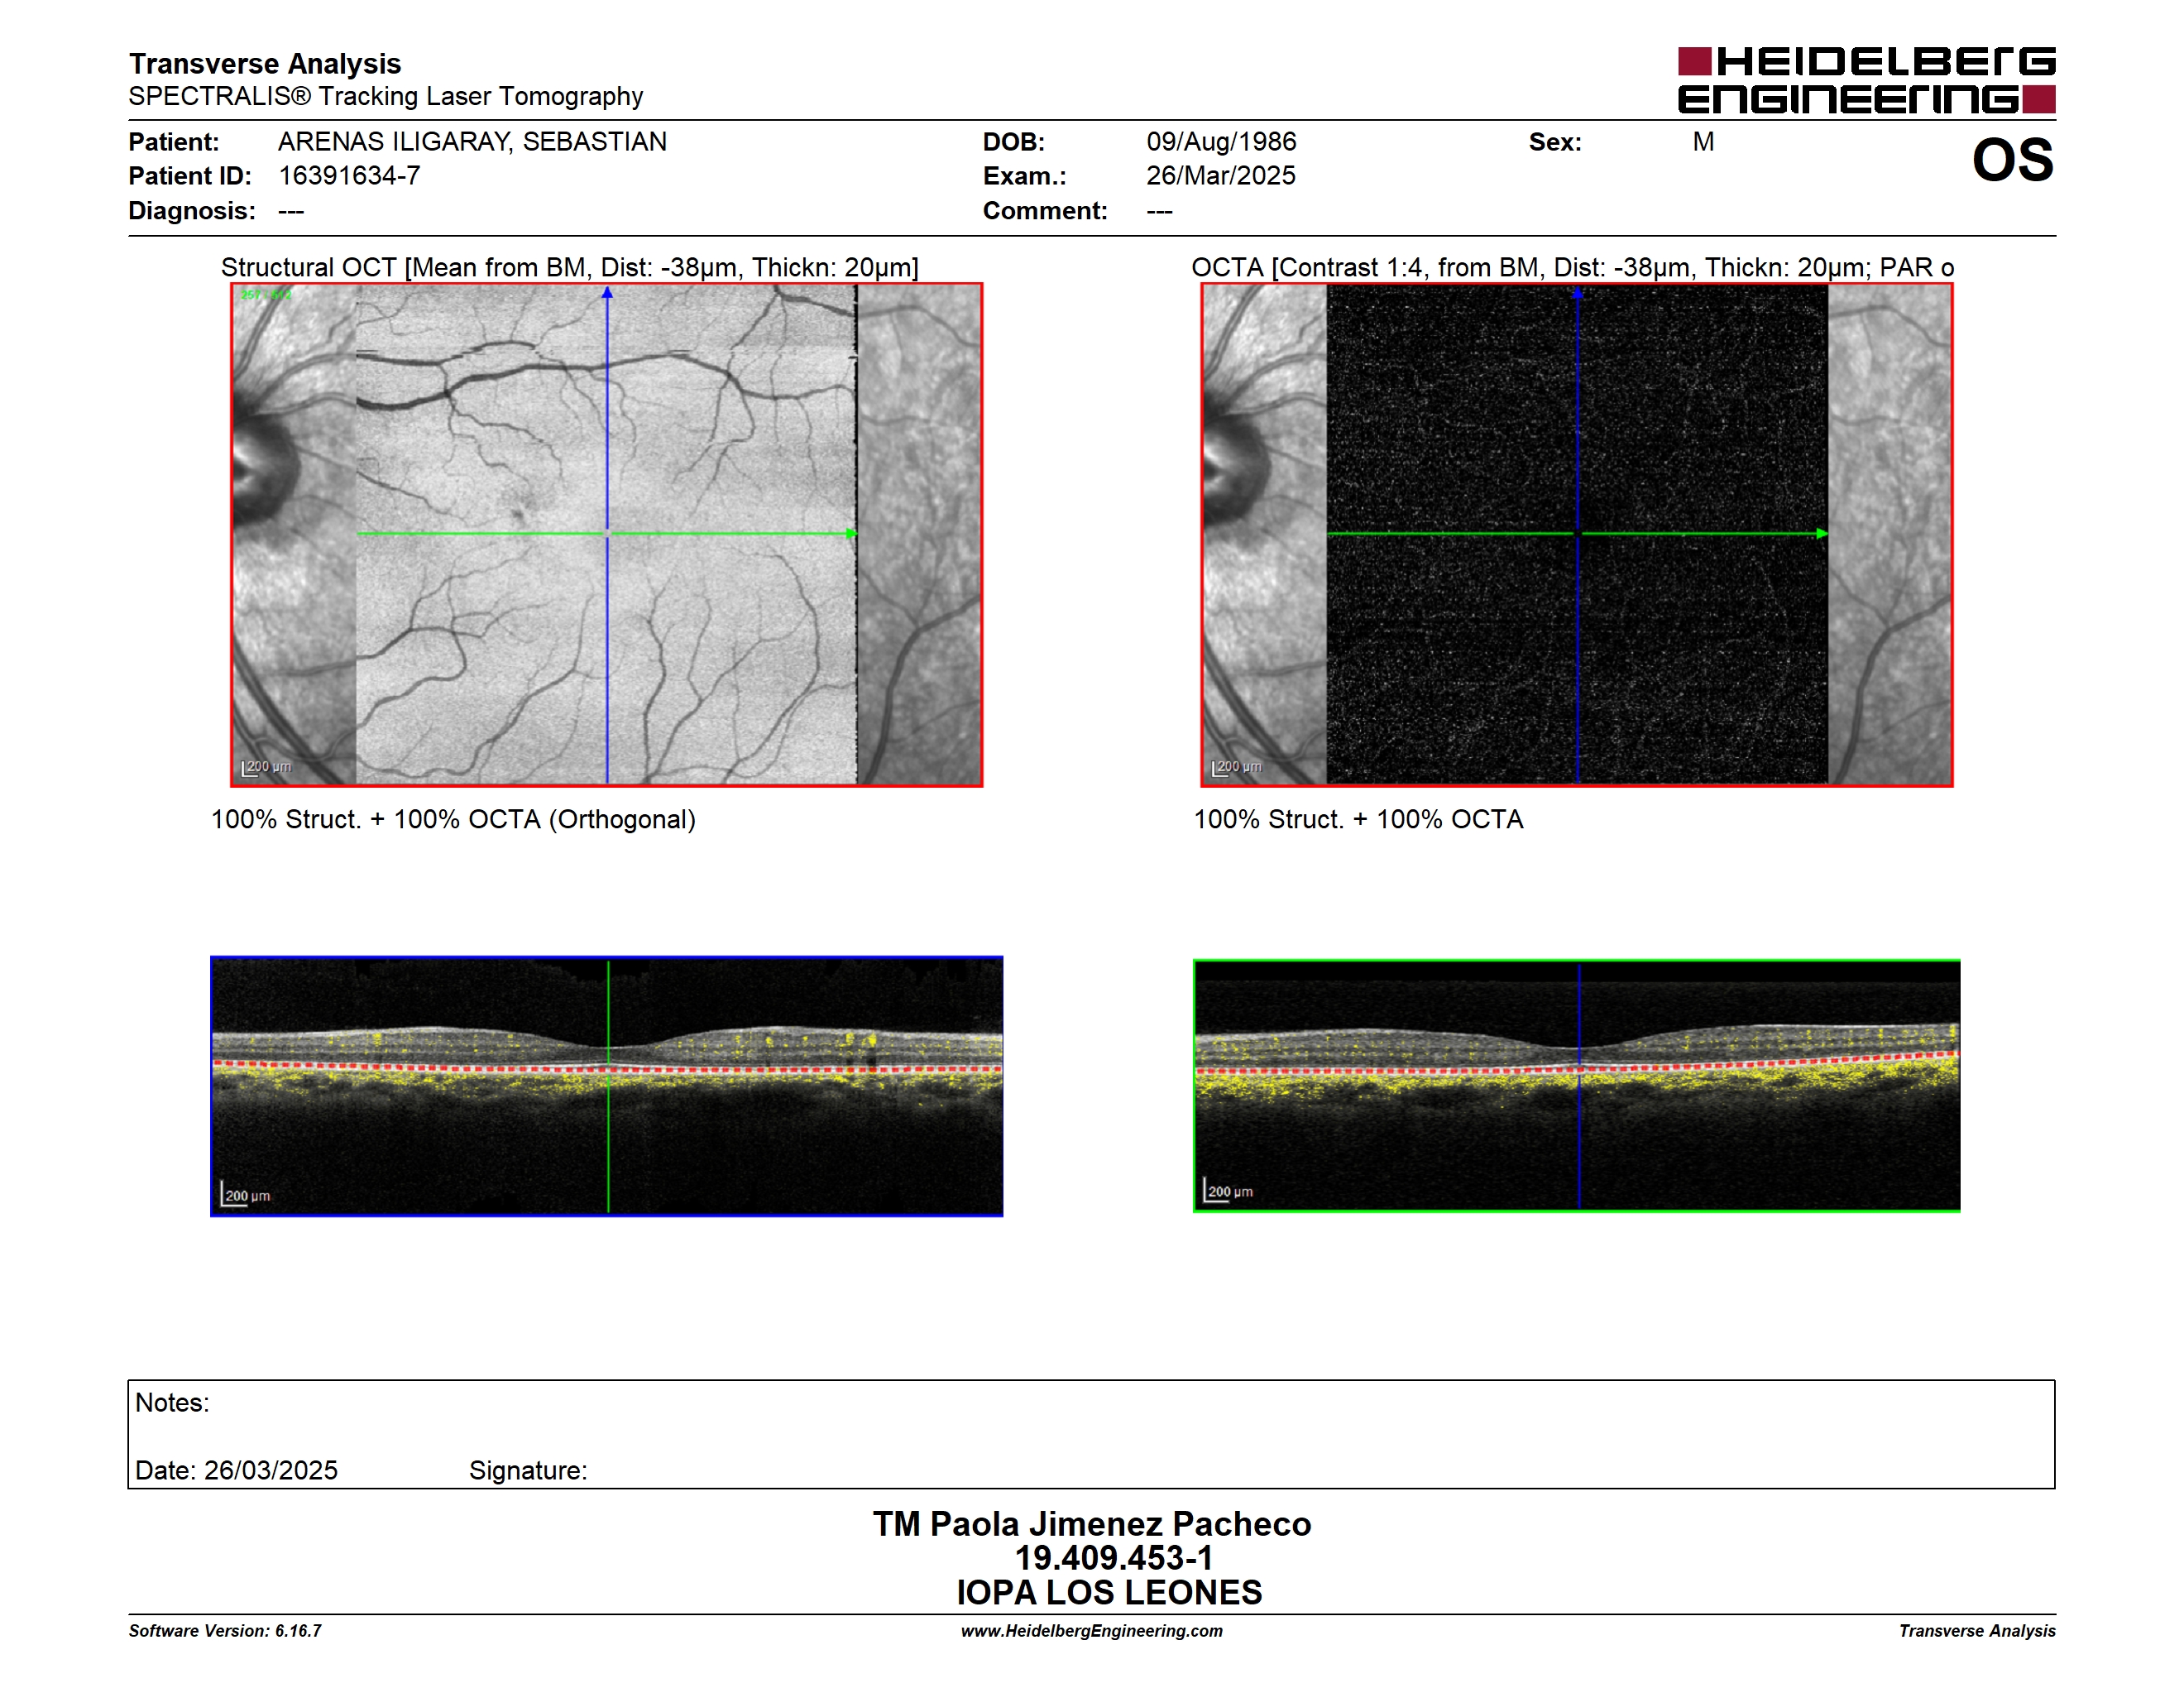Screen dimensions: 2184x1688
Task: Select the Transverse Analysis report title
Action: [265, 63]
